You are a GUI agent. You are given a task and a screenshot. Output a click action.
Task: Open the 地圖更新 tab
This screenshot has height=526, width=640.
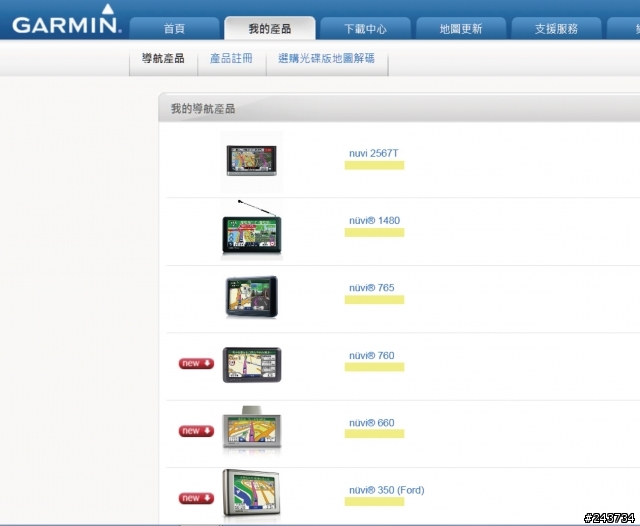pyautogui.click(x=461, y=29)
